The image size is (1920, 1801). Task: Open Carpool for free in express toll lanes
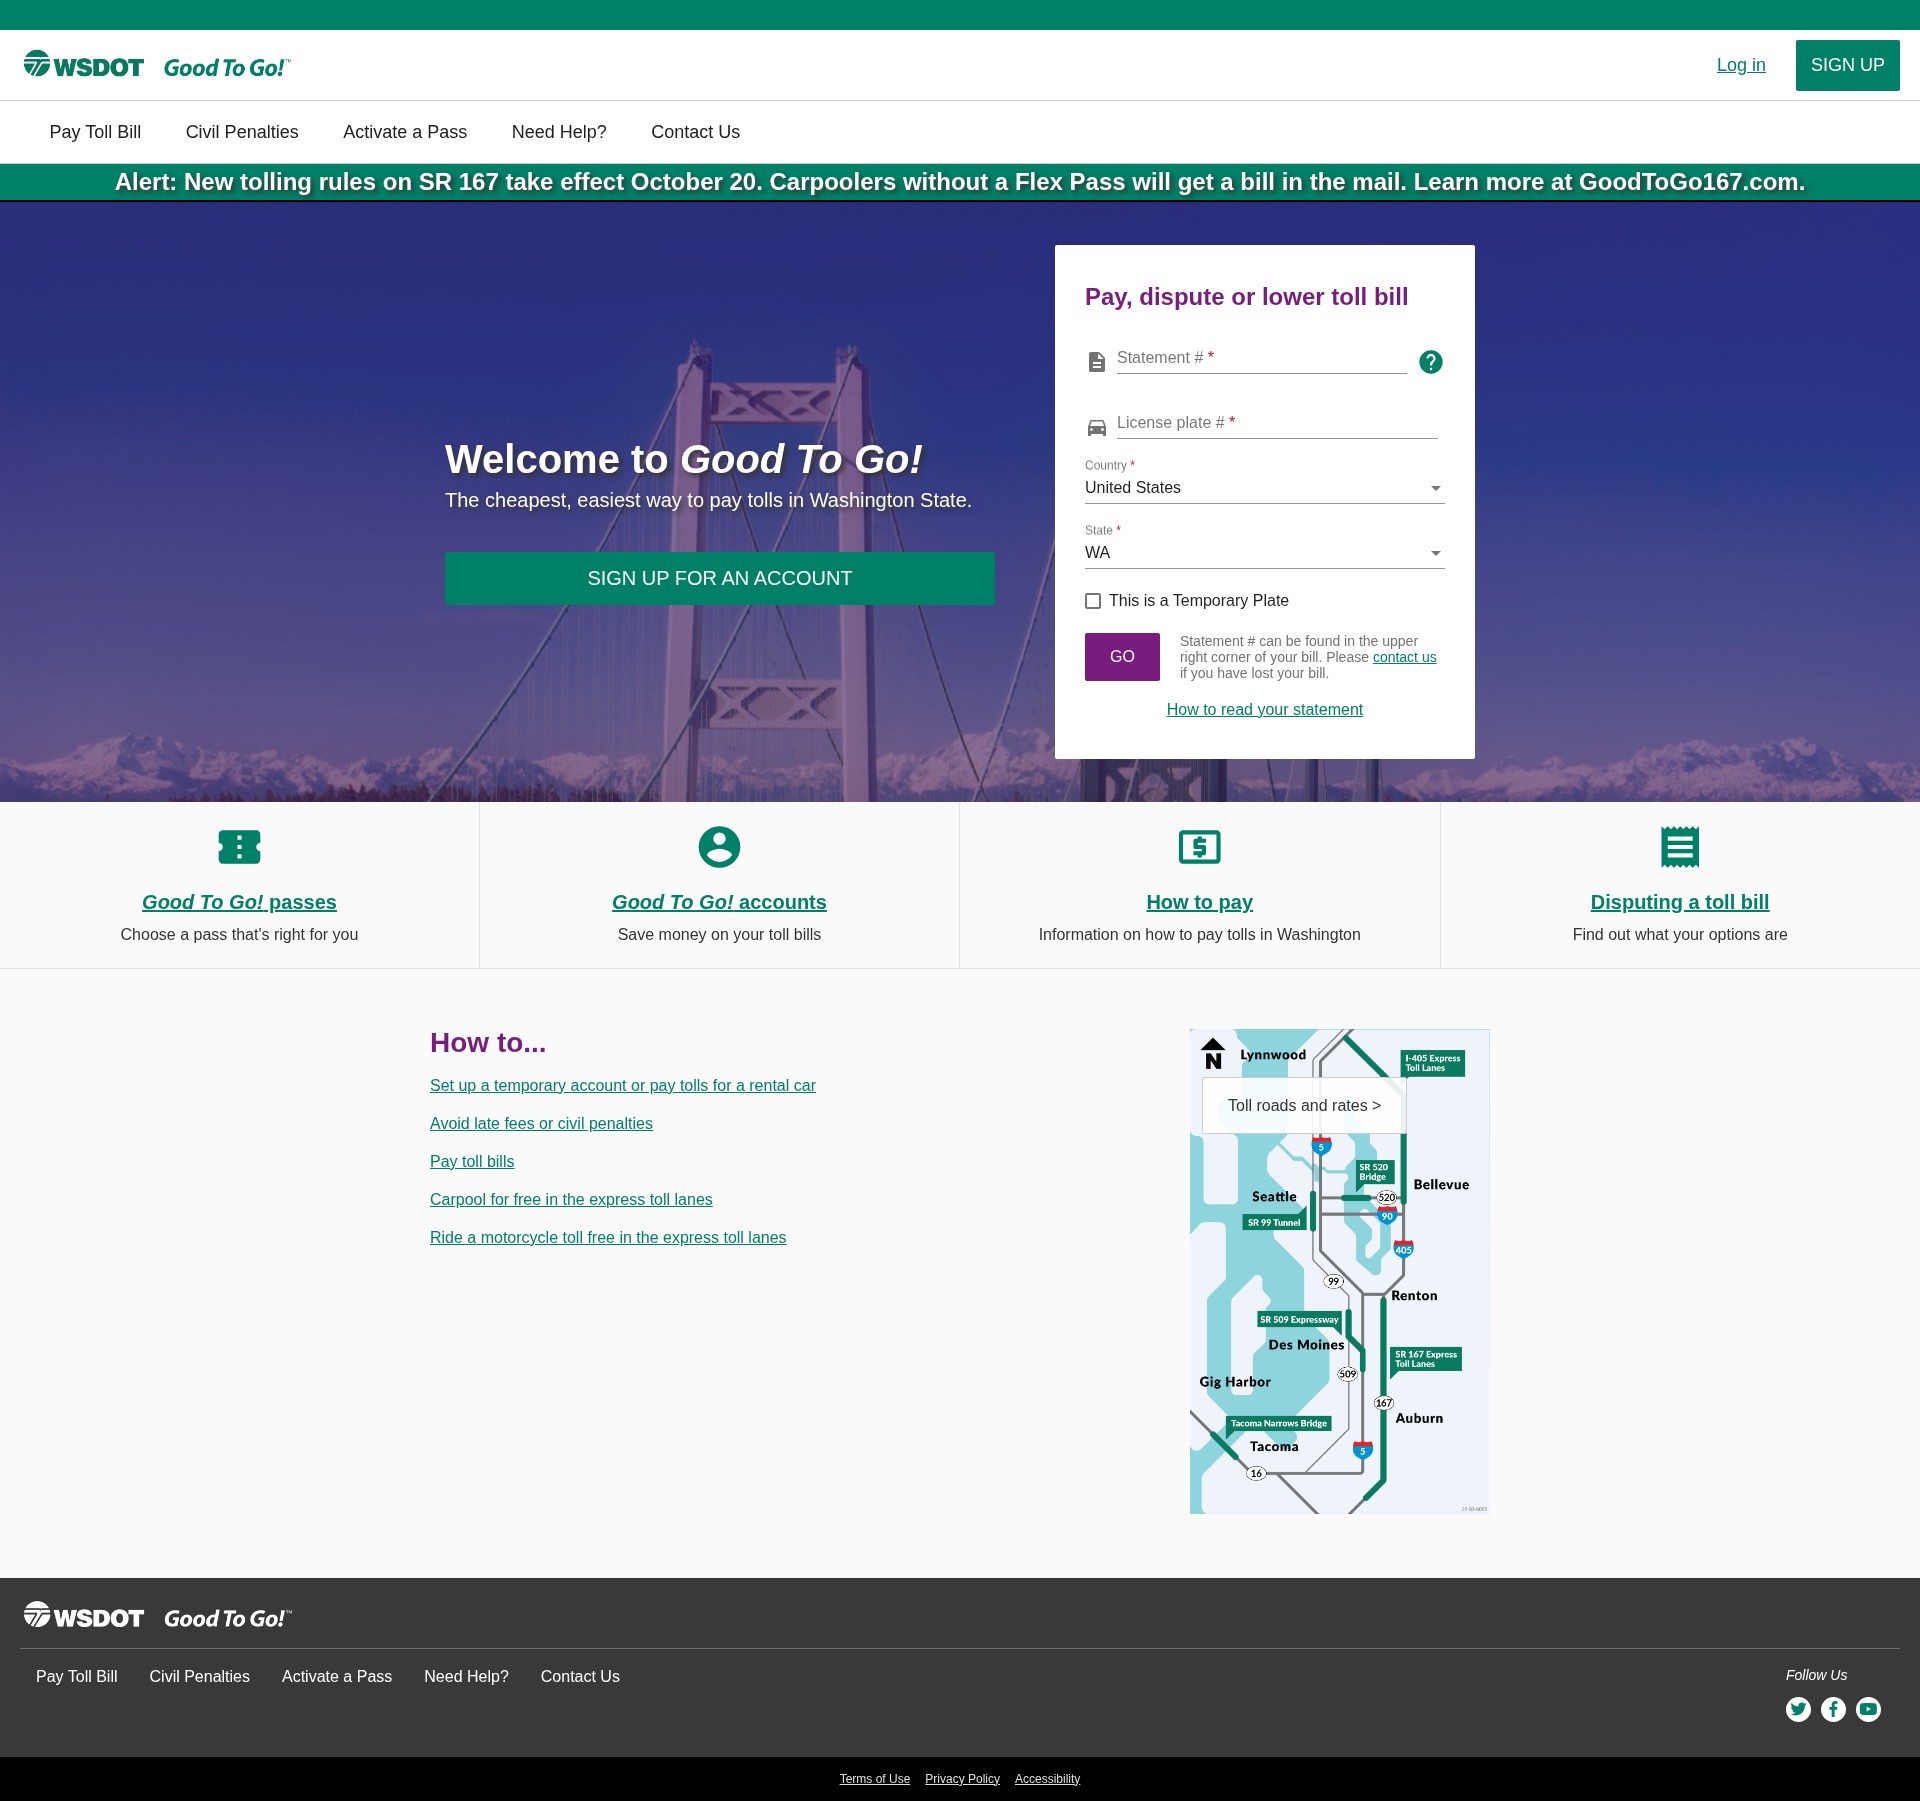coord(571,1199)
